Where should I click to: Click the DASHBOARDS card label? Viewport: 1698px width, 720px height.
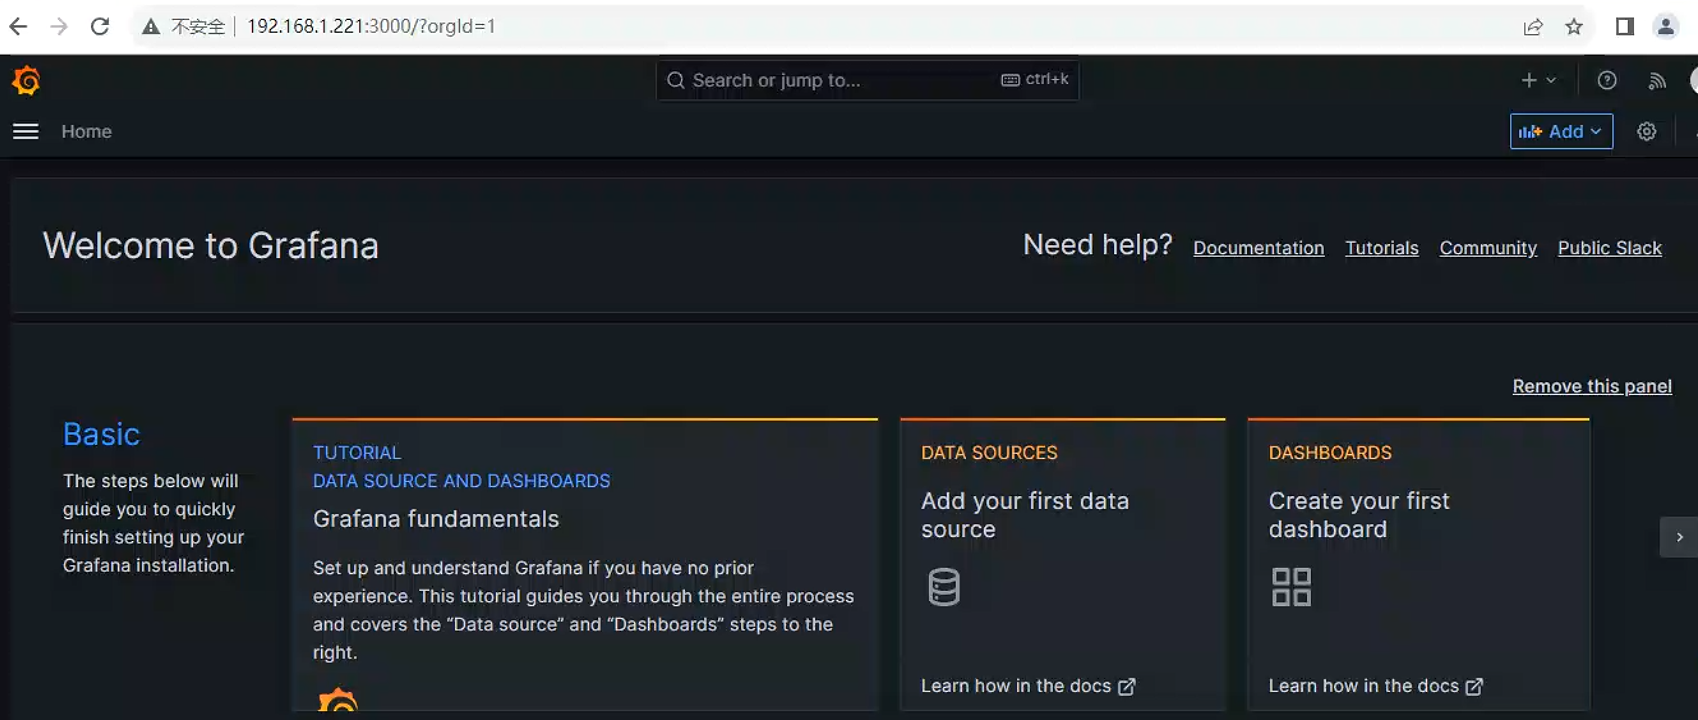pyautogui.click(x=1330, y=453)
